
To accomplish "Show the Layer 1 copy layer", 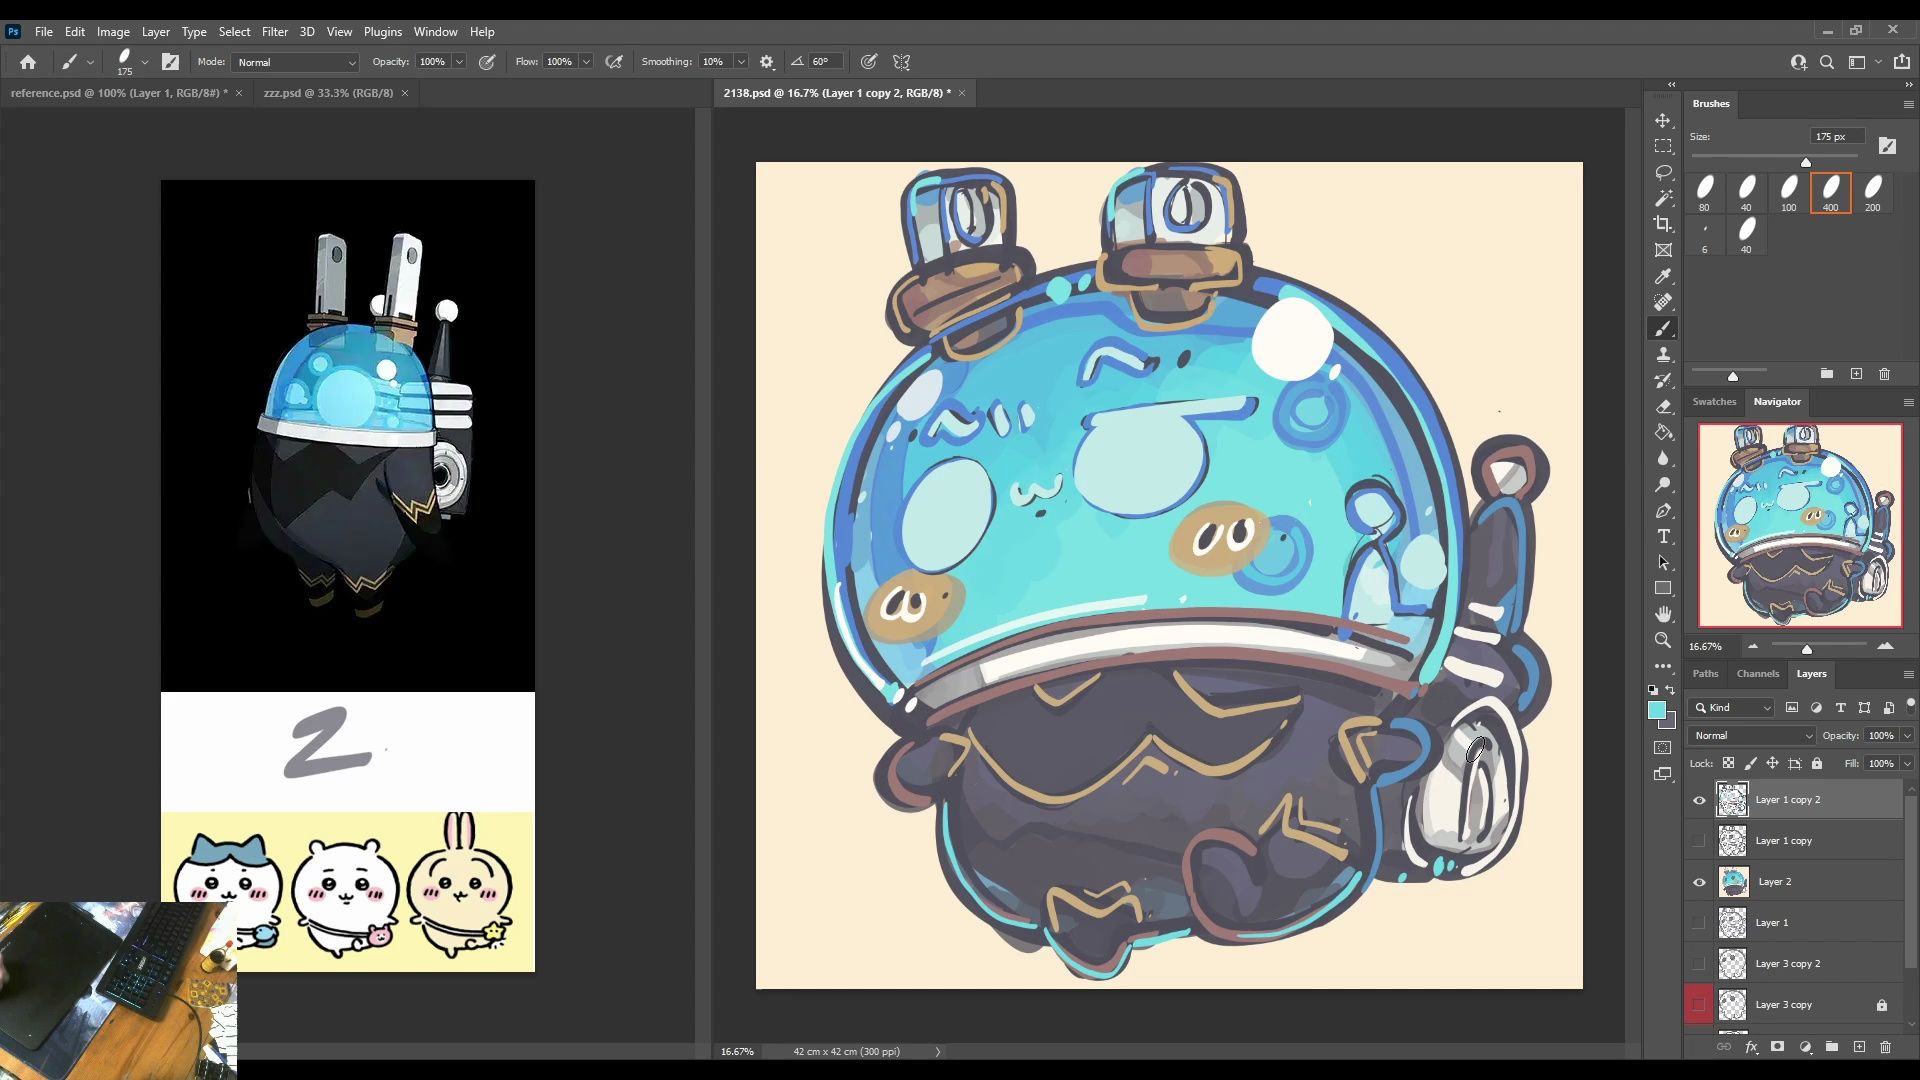I will click(x=1699, y=841).
